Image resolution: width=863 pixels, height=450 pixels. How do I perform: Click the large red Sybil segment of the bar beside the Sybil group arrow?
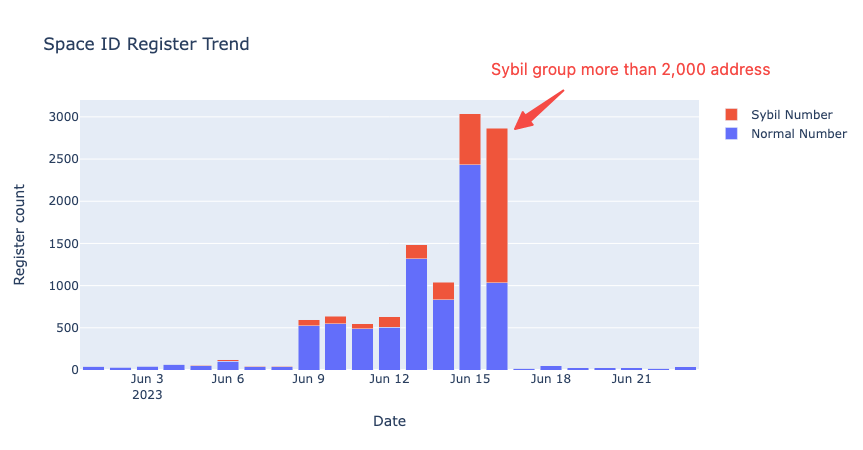click(497, 206)
